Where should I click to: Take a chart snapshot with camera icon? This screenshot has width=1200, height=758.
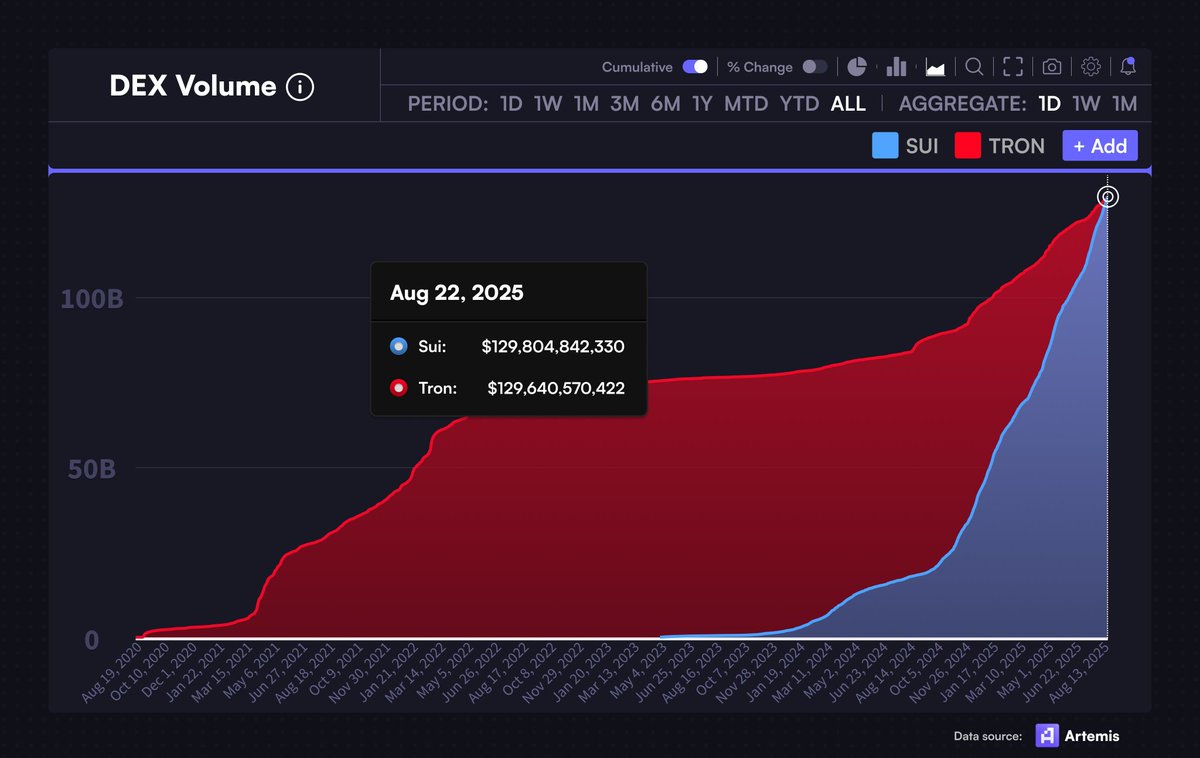click(1052, 67)
